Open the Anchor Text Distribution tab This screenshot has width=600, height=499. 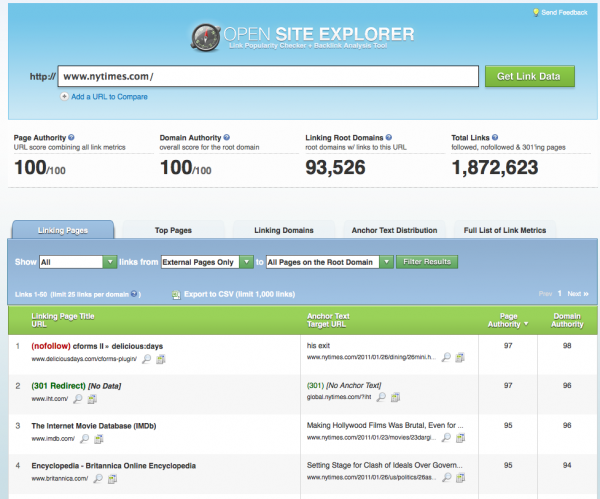click(x=394, y=230)
